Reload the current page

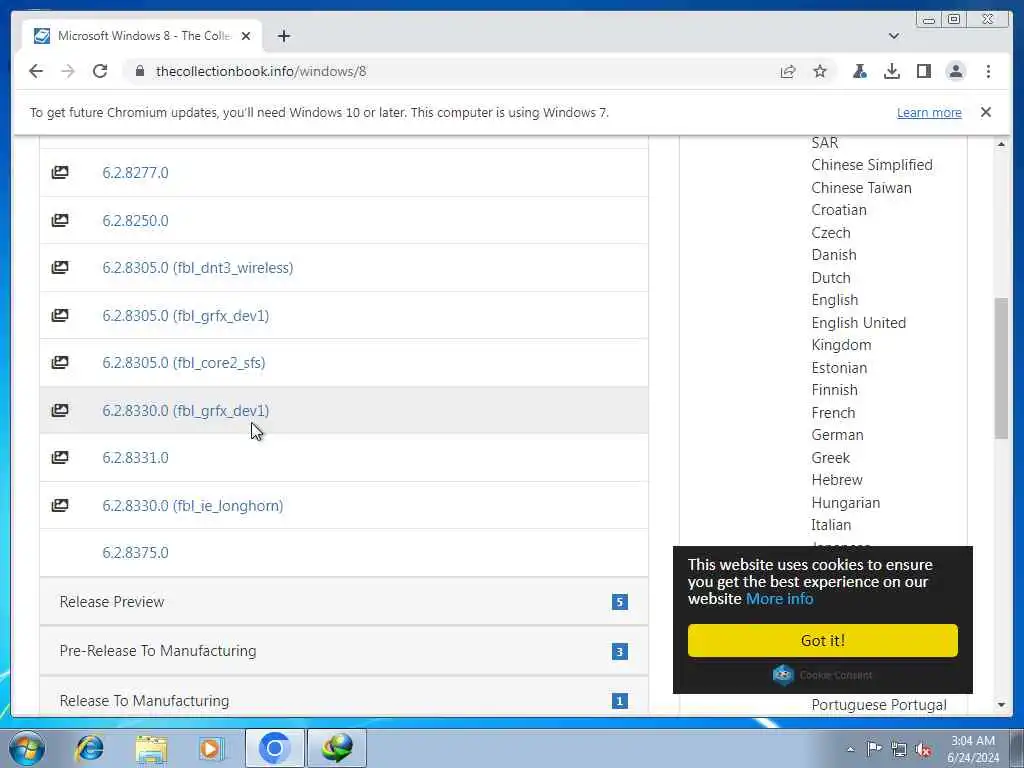100,71
